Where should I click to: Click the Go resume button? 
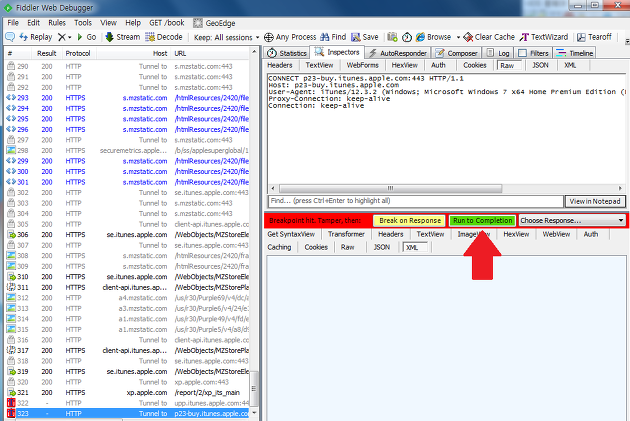[86, 37]
